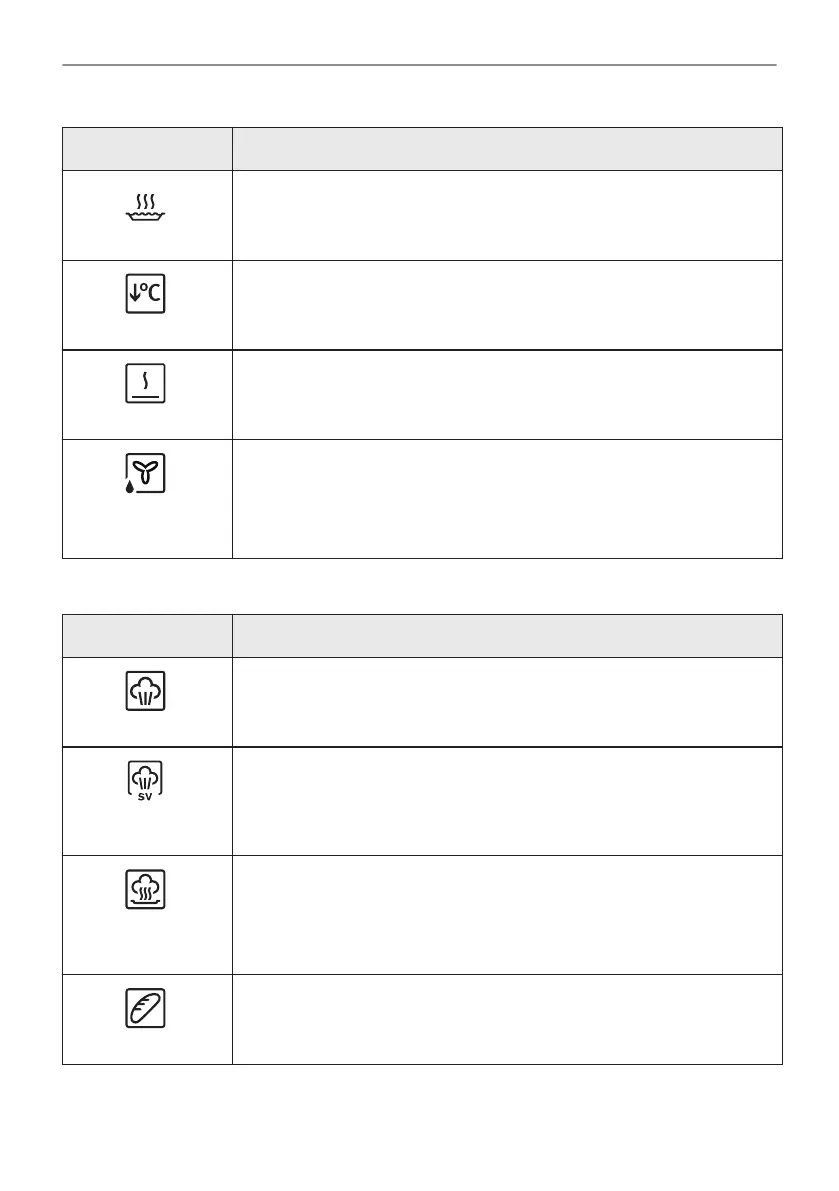Click the steaming dish keep-warm icon
839x1191 pixels.
pyautogui.click(x=146, y=208)
